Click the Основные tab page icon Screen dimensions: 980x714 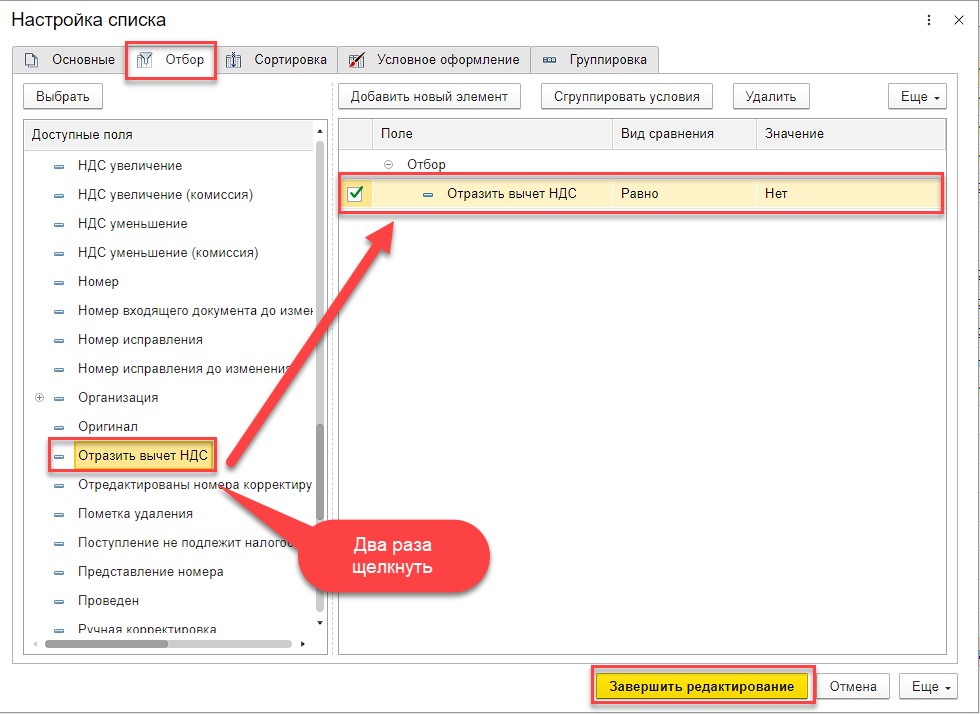pyautogui.click(x=31, y=60)
